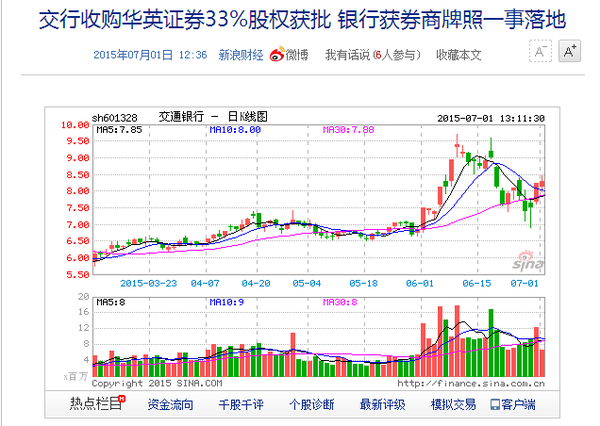Open the 模拟交易 tab
Screen dimensions: 600x426
click(453, 404)
